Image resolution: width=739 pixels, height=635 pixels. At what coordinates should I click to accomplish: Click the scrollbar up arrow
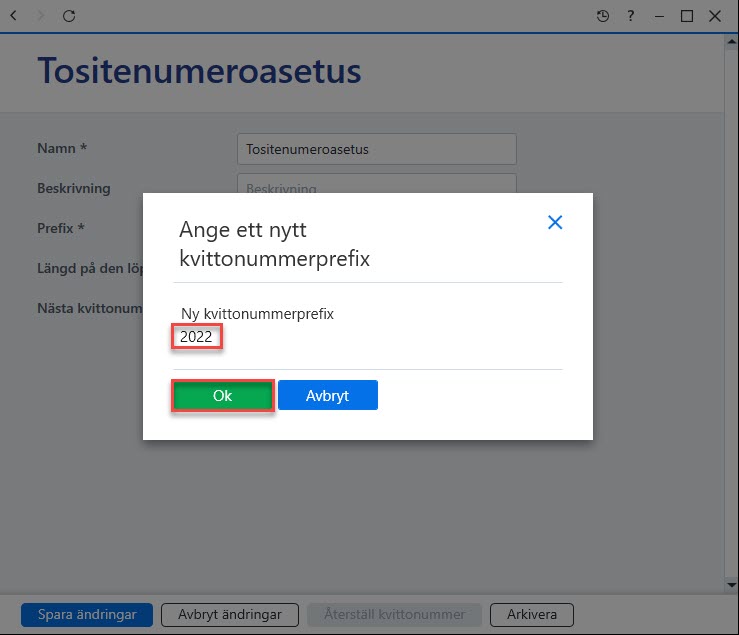[x=731, y=42]
